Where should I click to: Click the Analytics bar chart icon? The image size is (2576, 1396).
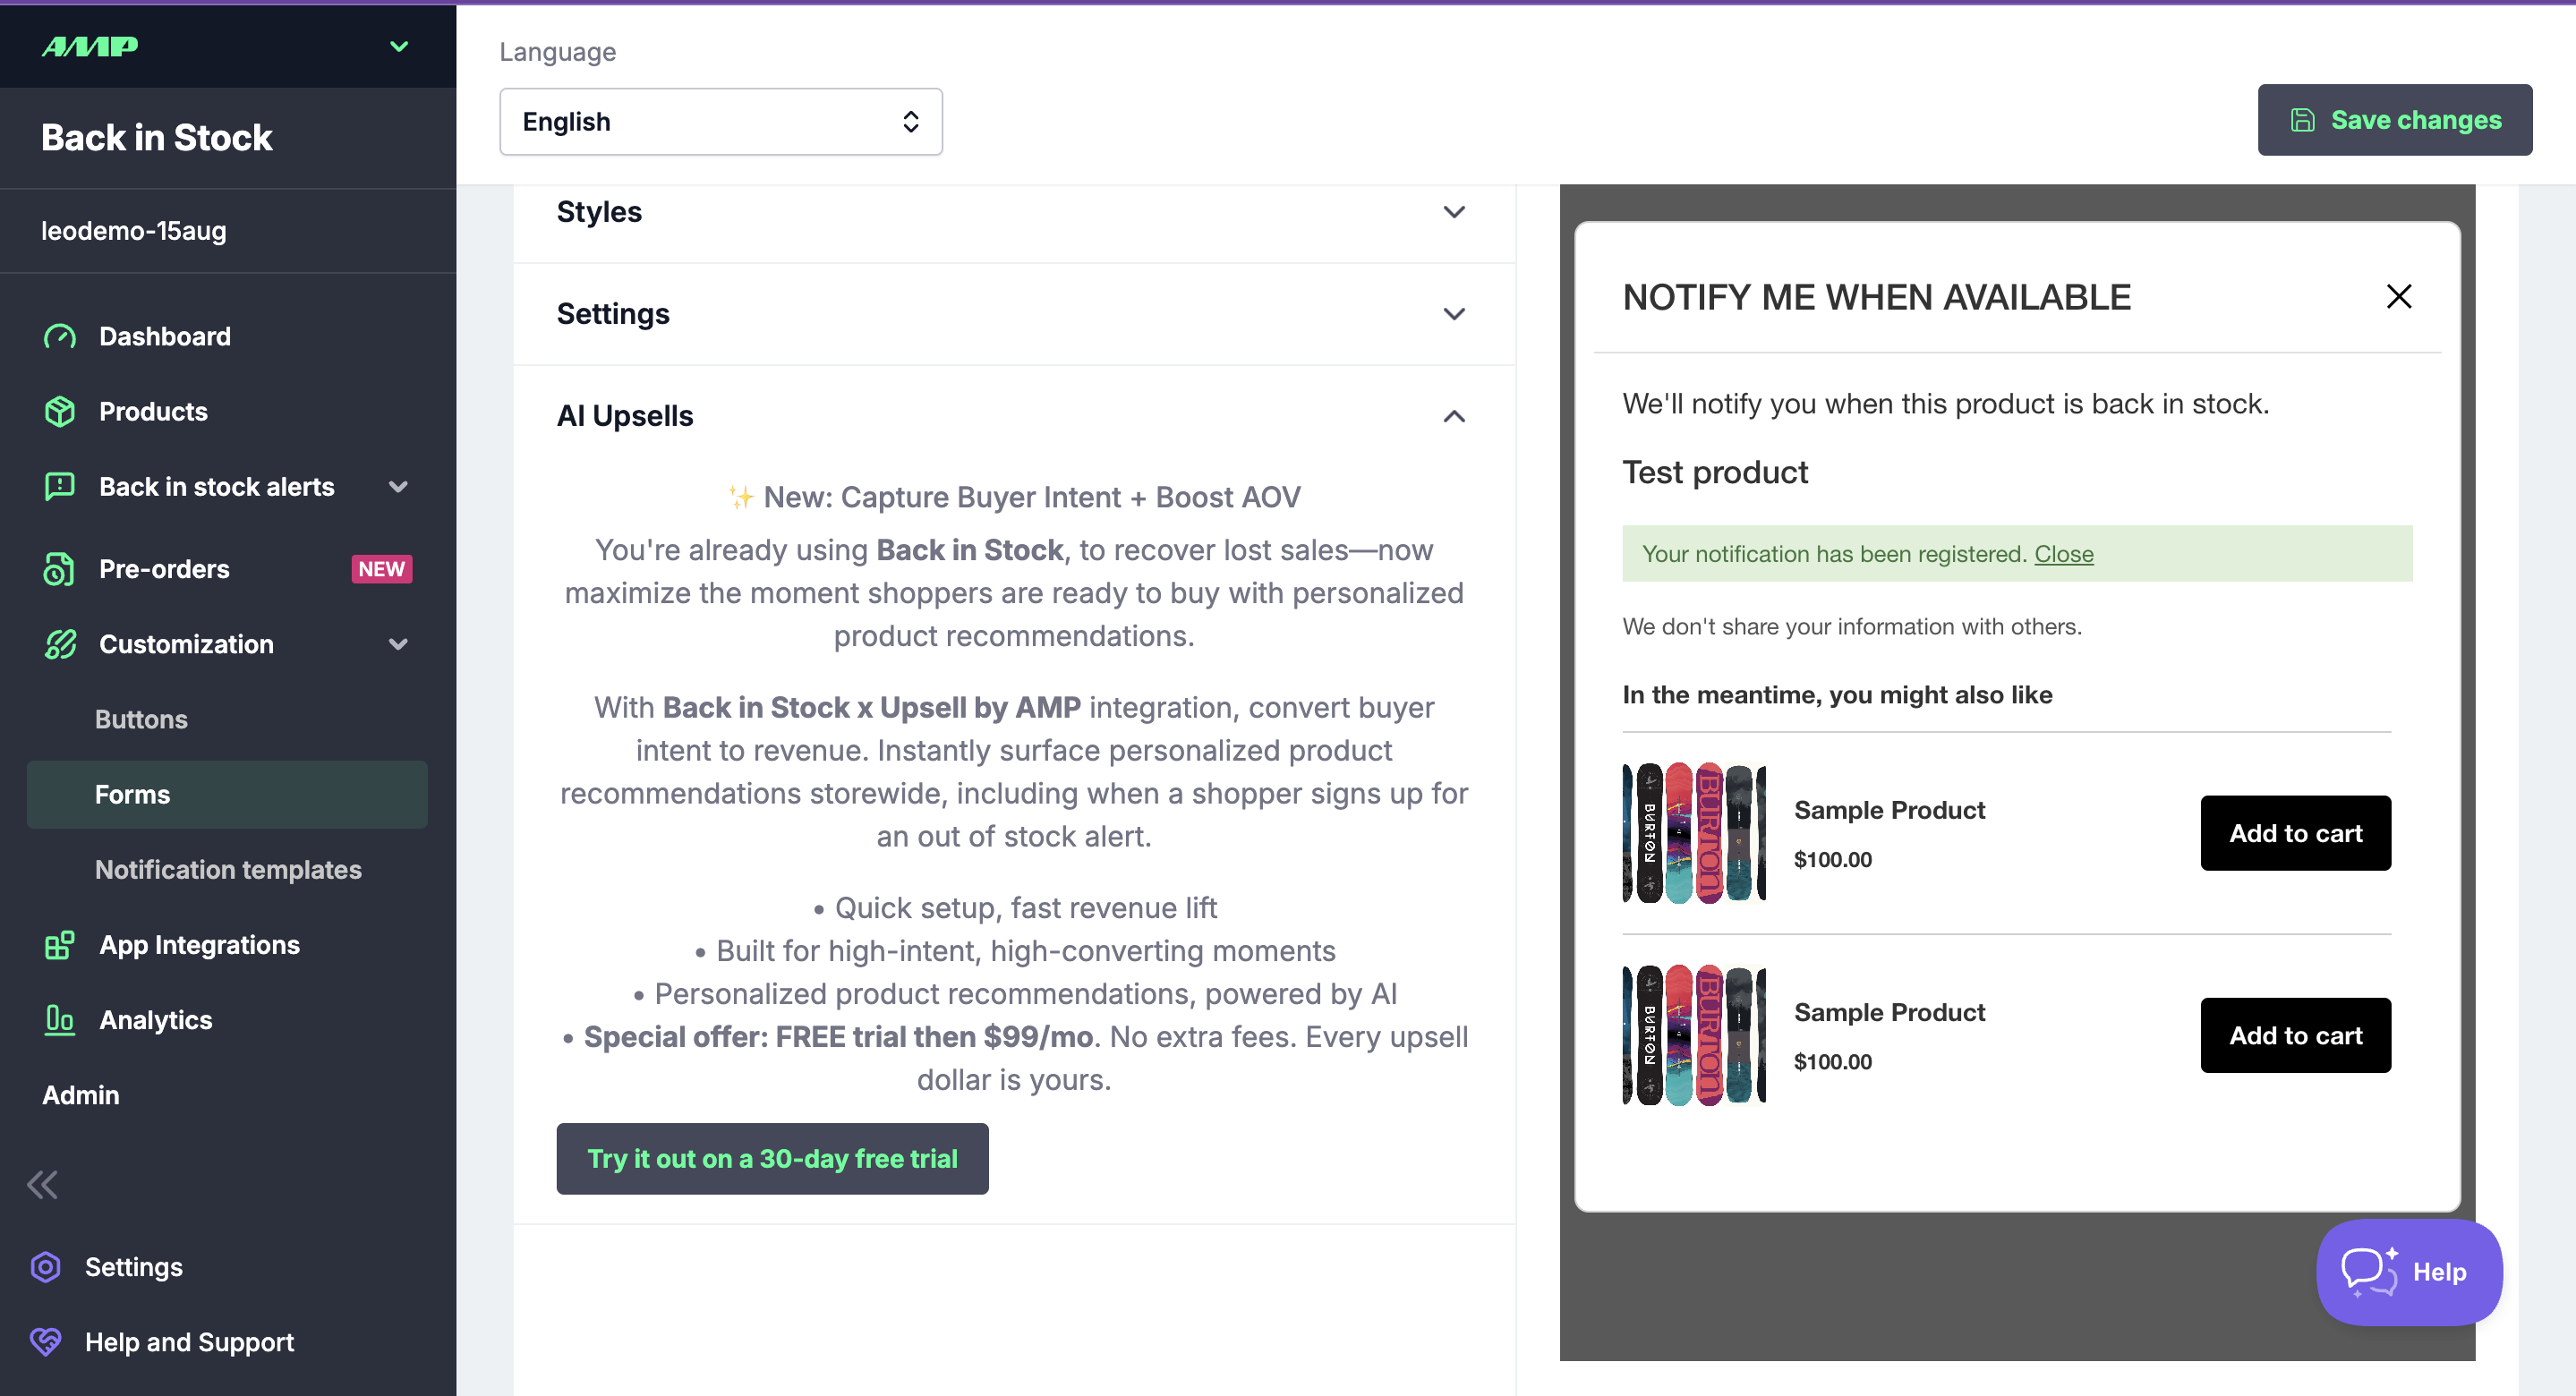(x=60, y=1020)
